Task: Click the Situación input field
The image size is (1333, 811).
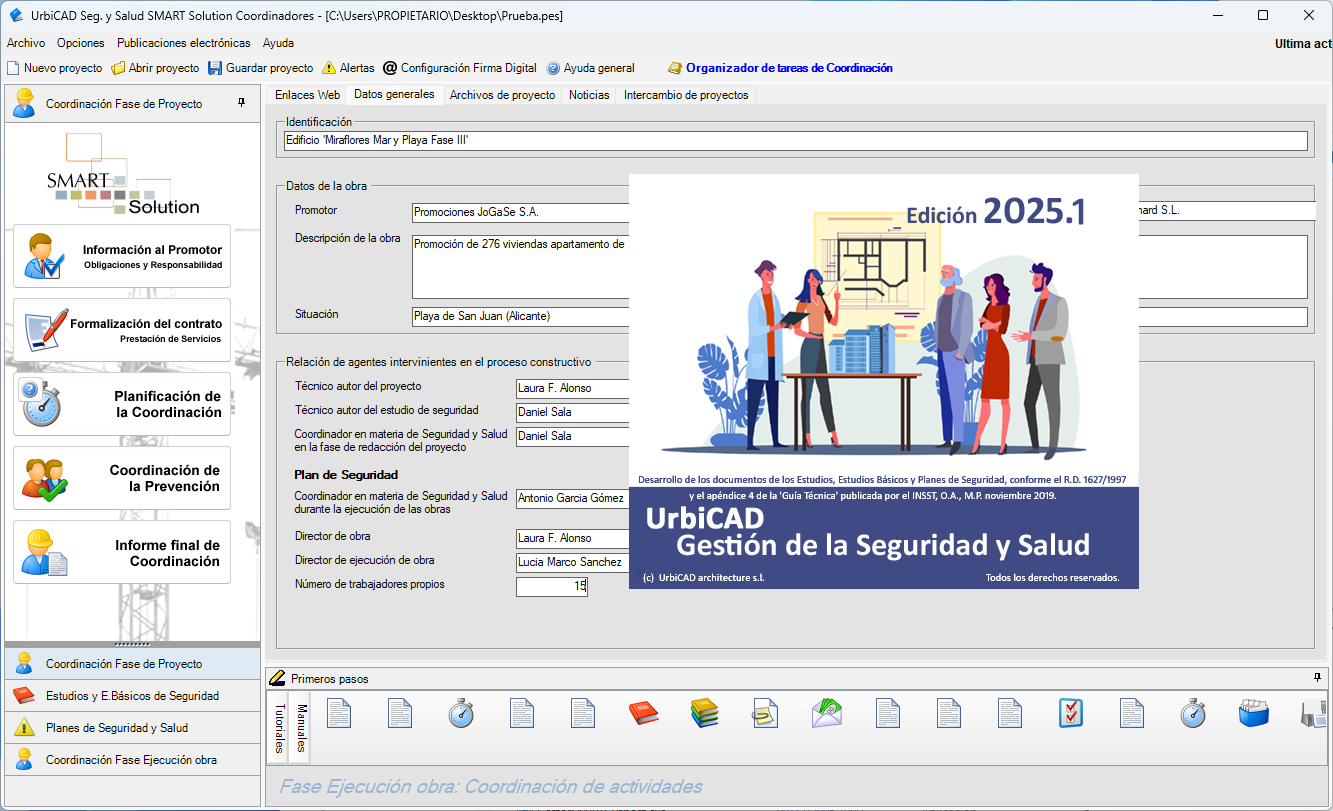Action: tap(520, 316)
